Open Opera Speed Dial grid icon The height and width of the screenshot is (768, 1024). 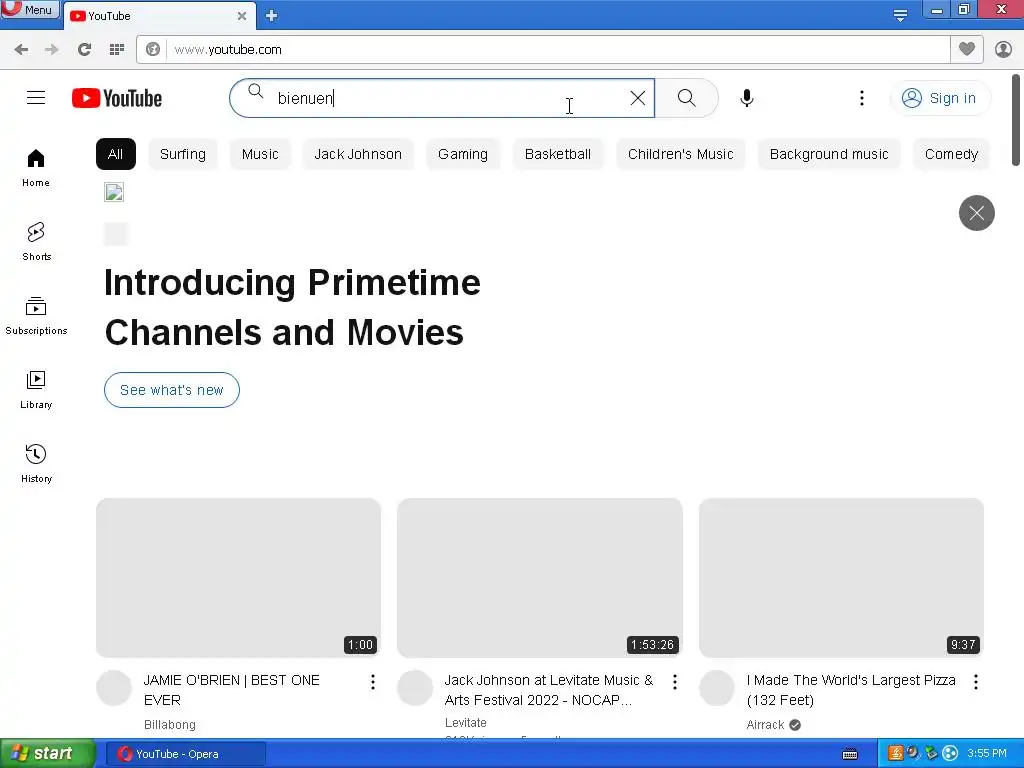[117, 50]
